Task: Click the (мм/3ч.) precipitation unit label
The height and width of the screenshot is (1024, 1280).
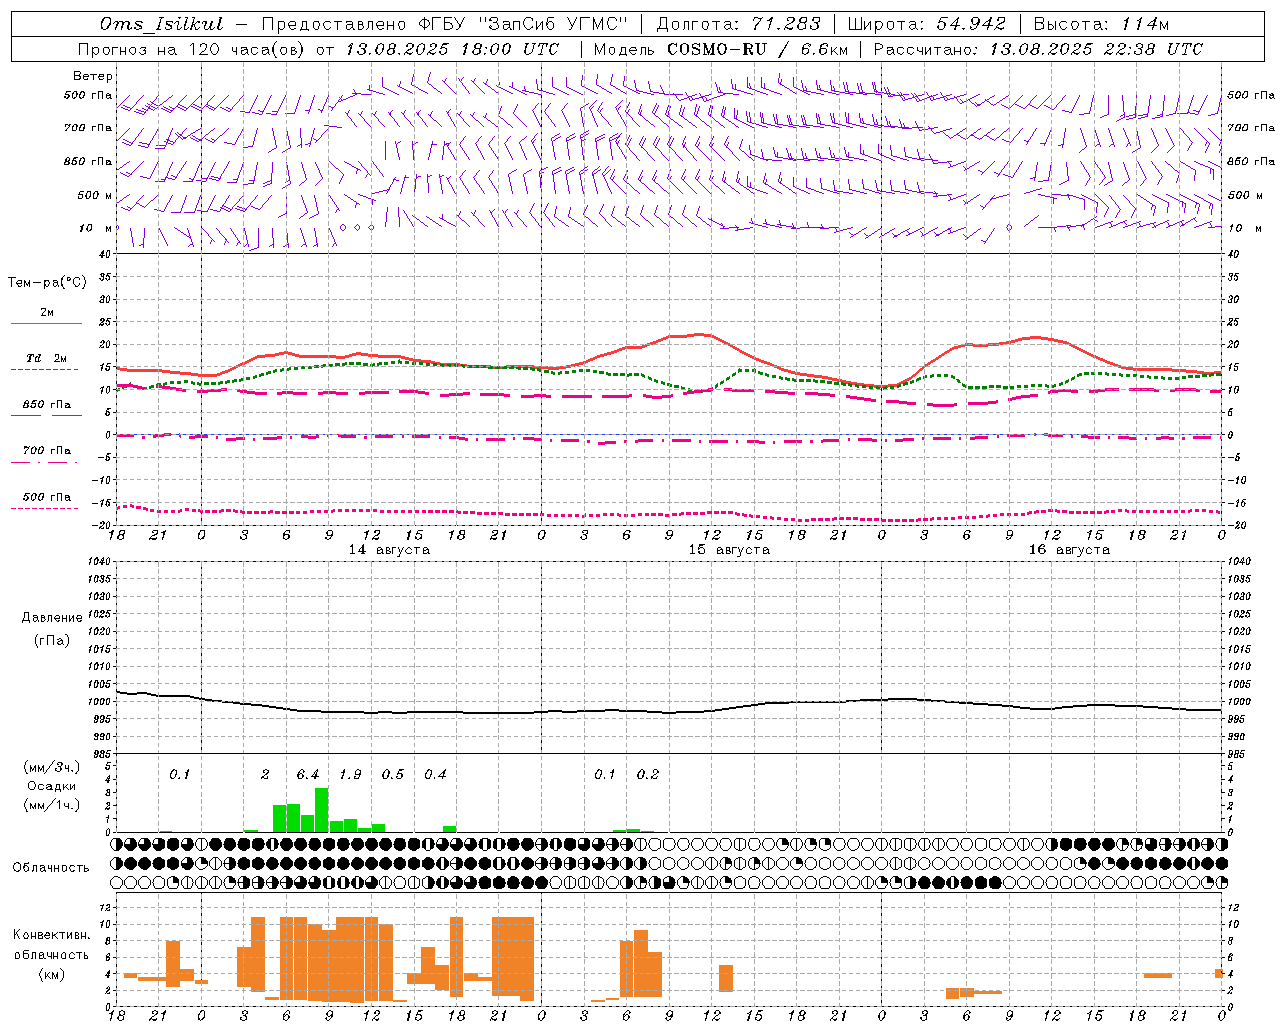Action: point(52,768)
